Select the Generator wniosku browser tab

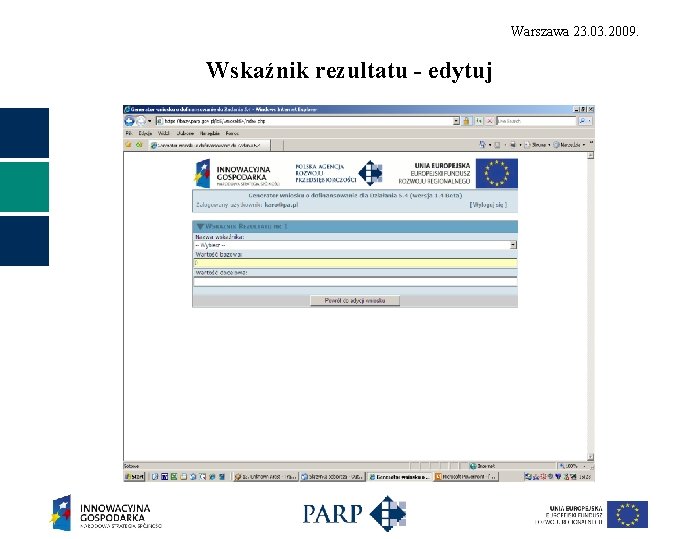pos(209,145)
